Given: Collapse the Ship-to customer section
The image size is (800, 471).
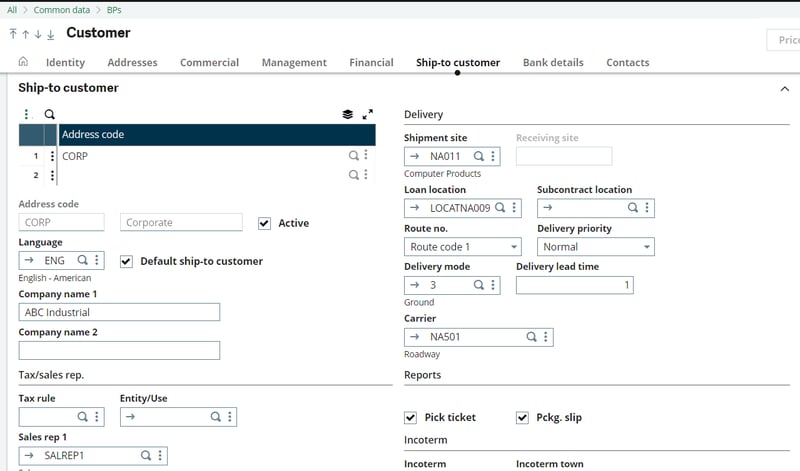Looking at the screenshot, I should (783, 89).
